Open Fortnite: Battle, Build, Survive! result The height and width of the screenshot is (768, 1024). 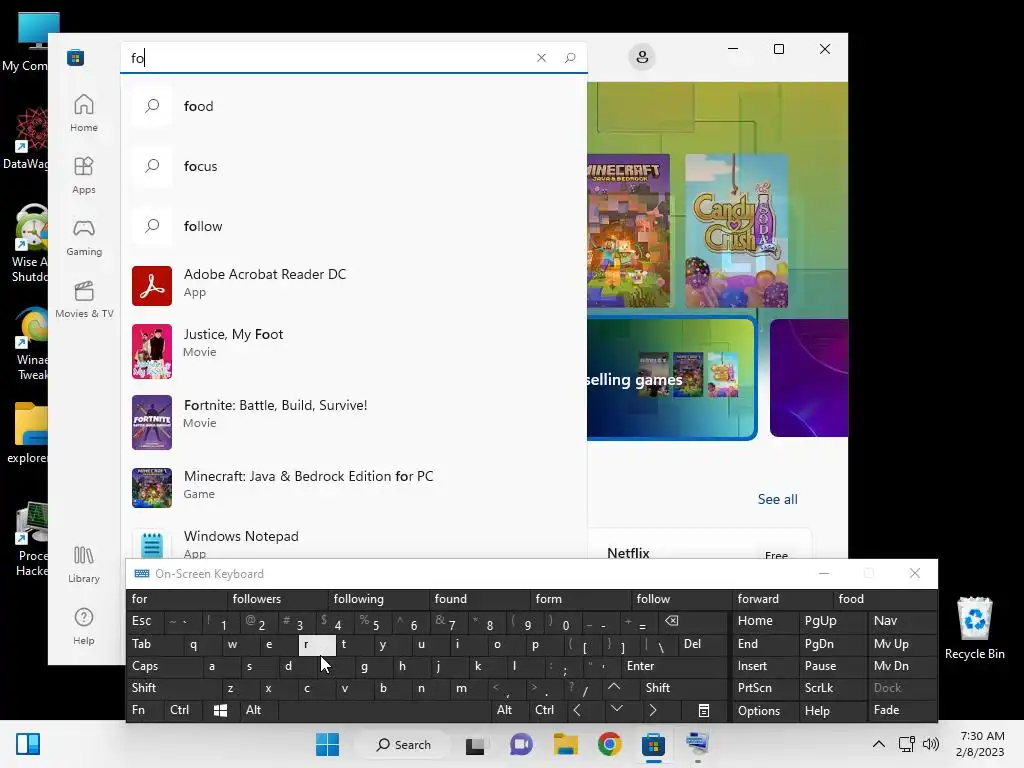pos(354,422)
